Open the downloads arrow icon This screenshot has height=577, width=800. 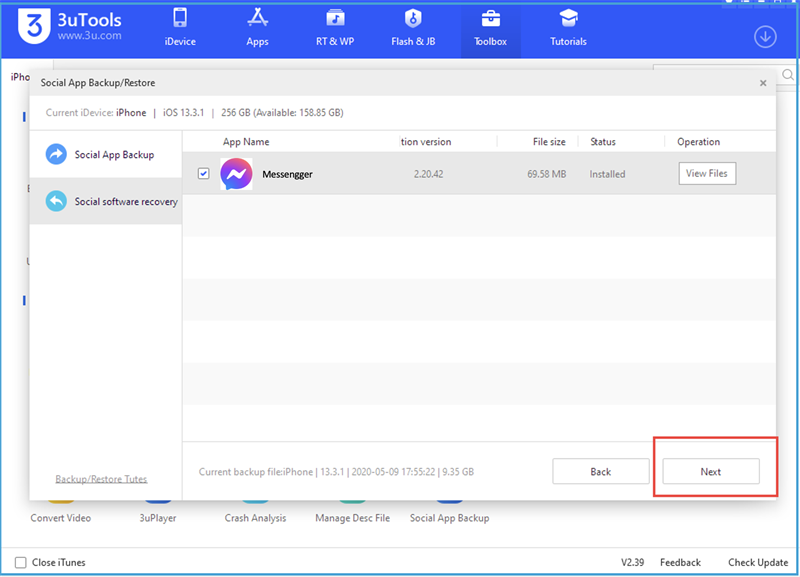coord(765,37)
